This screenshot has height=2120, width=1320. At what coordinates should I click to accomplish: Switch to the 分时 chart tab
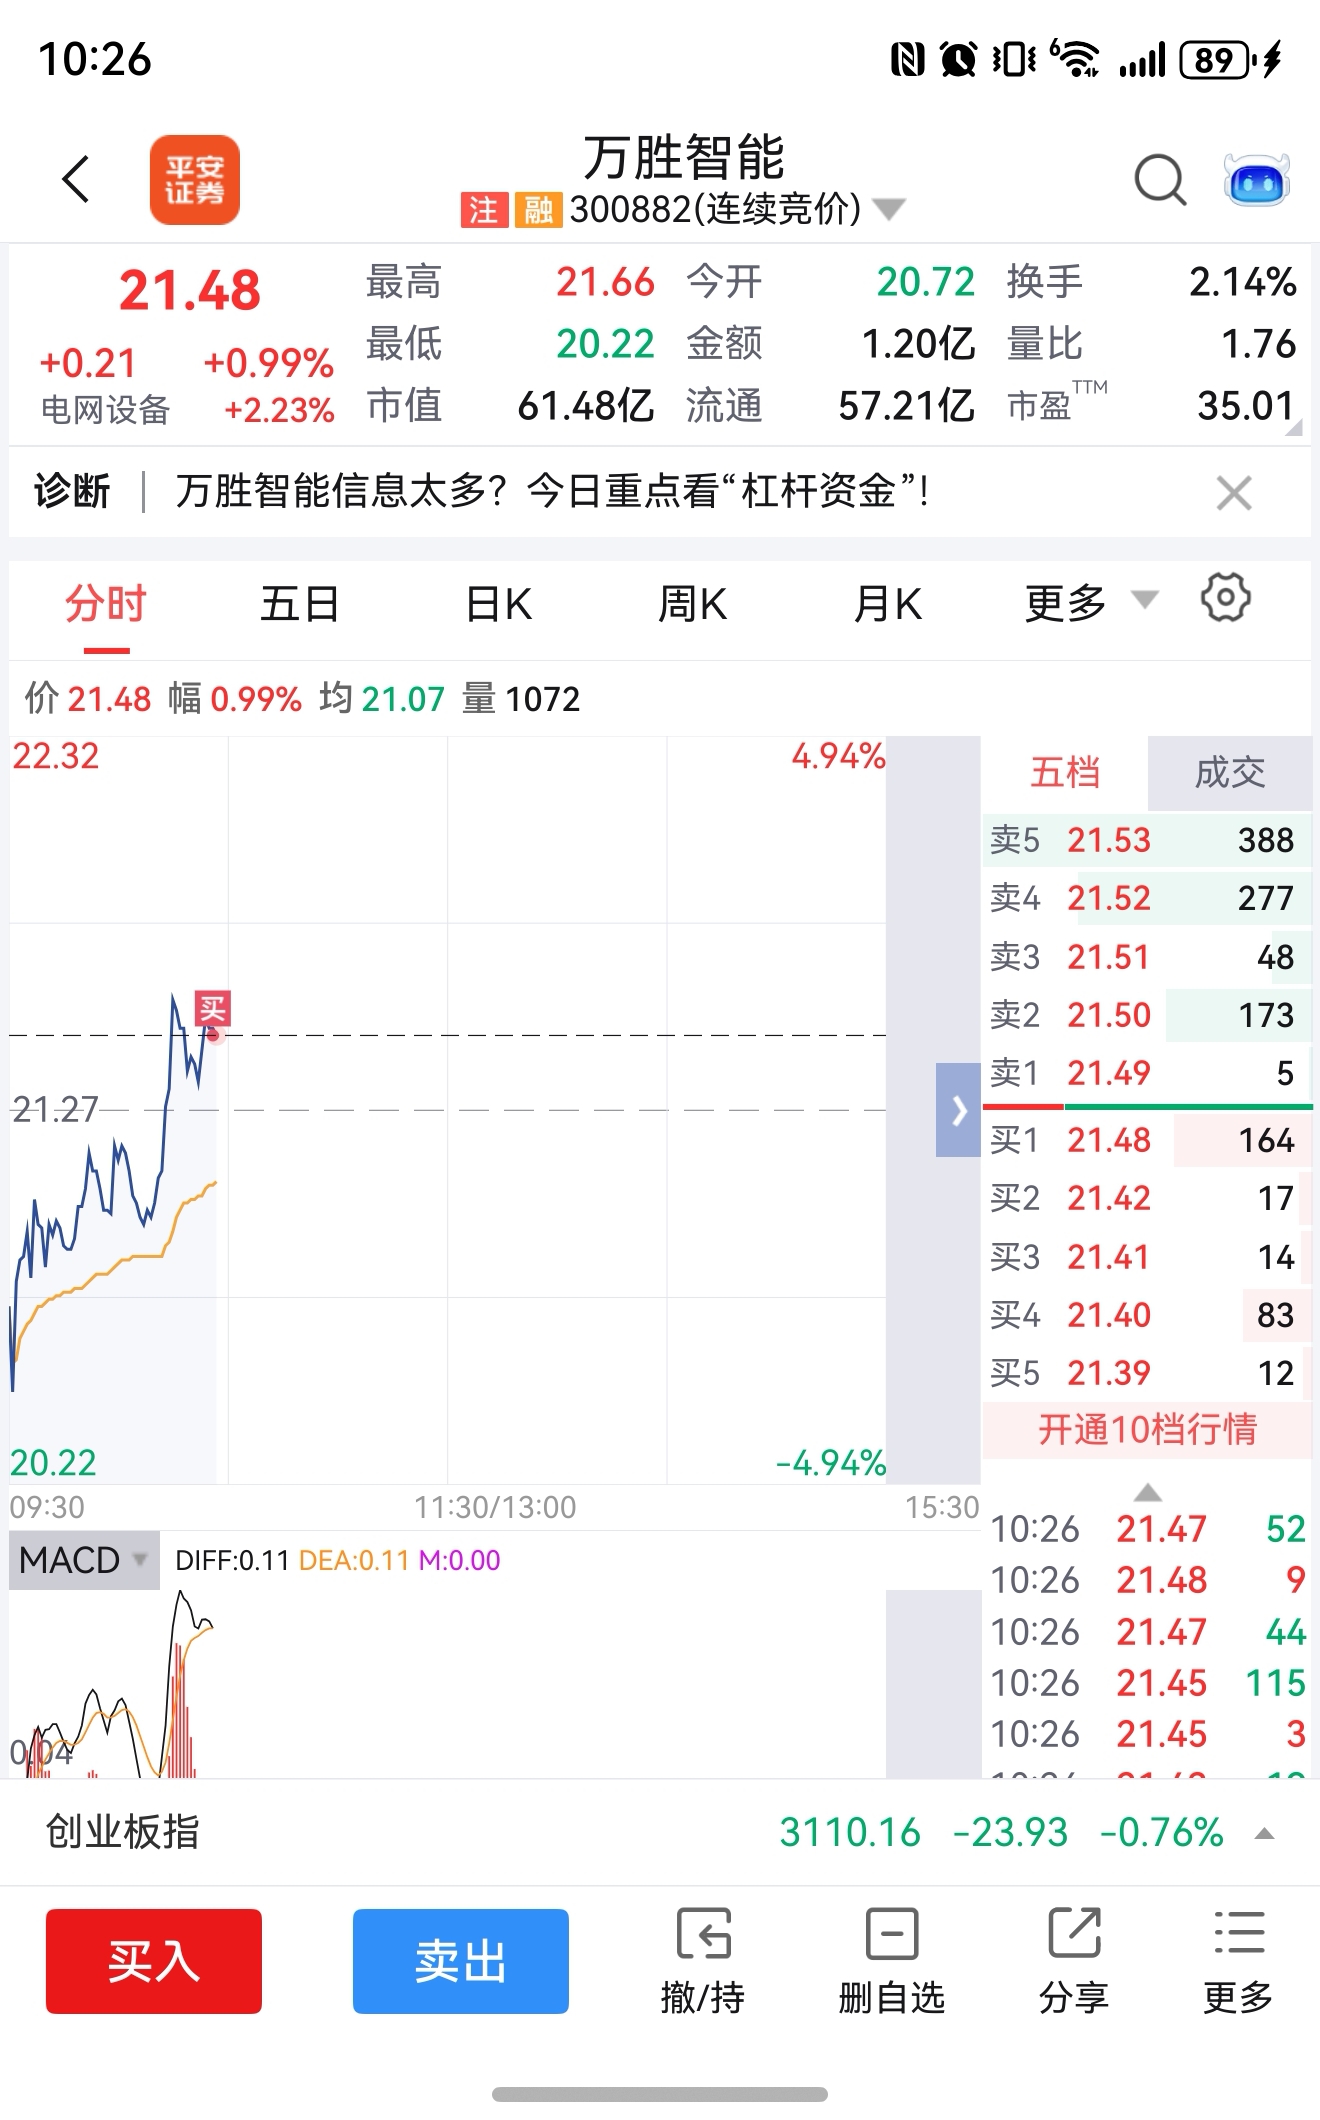coord(106,604)
